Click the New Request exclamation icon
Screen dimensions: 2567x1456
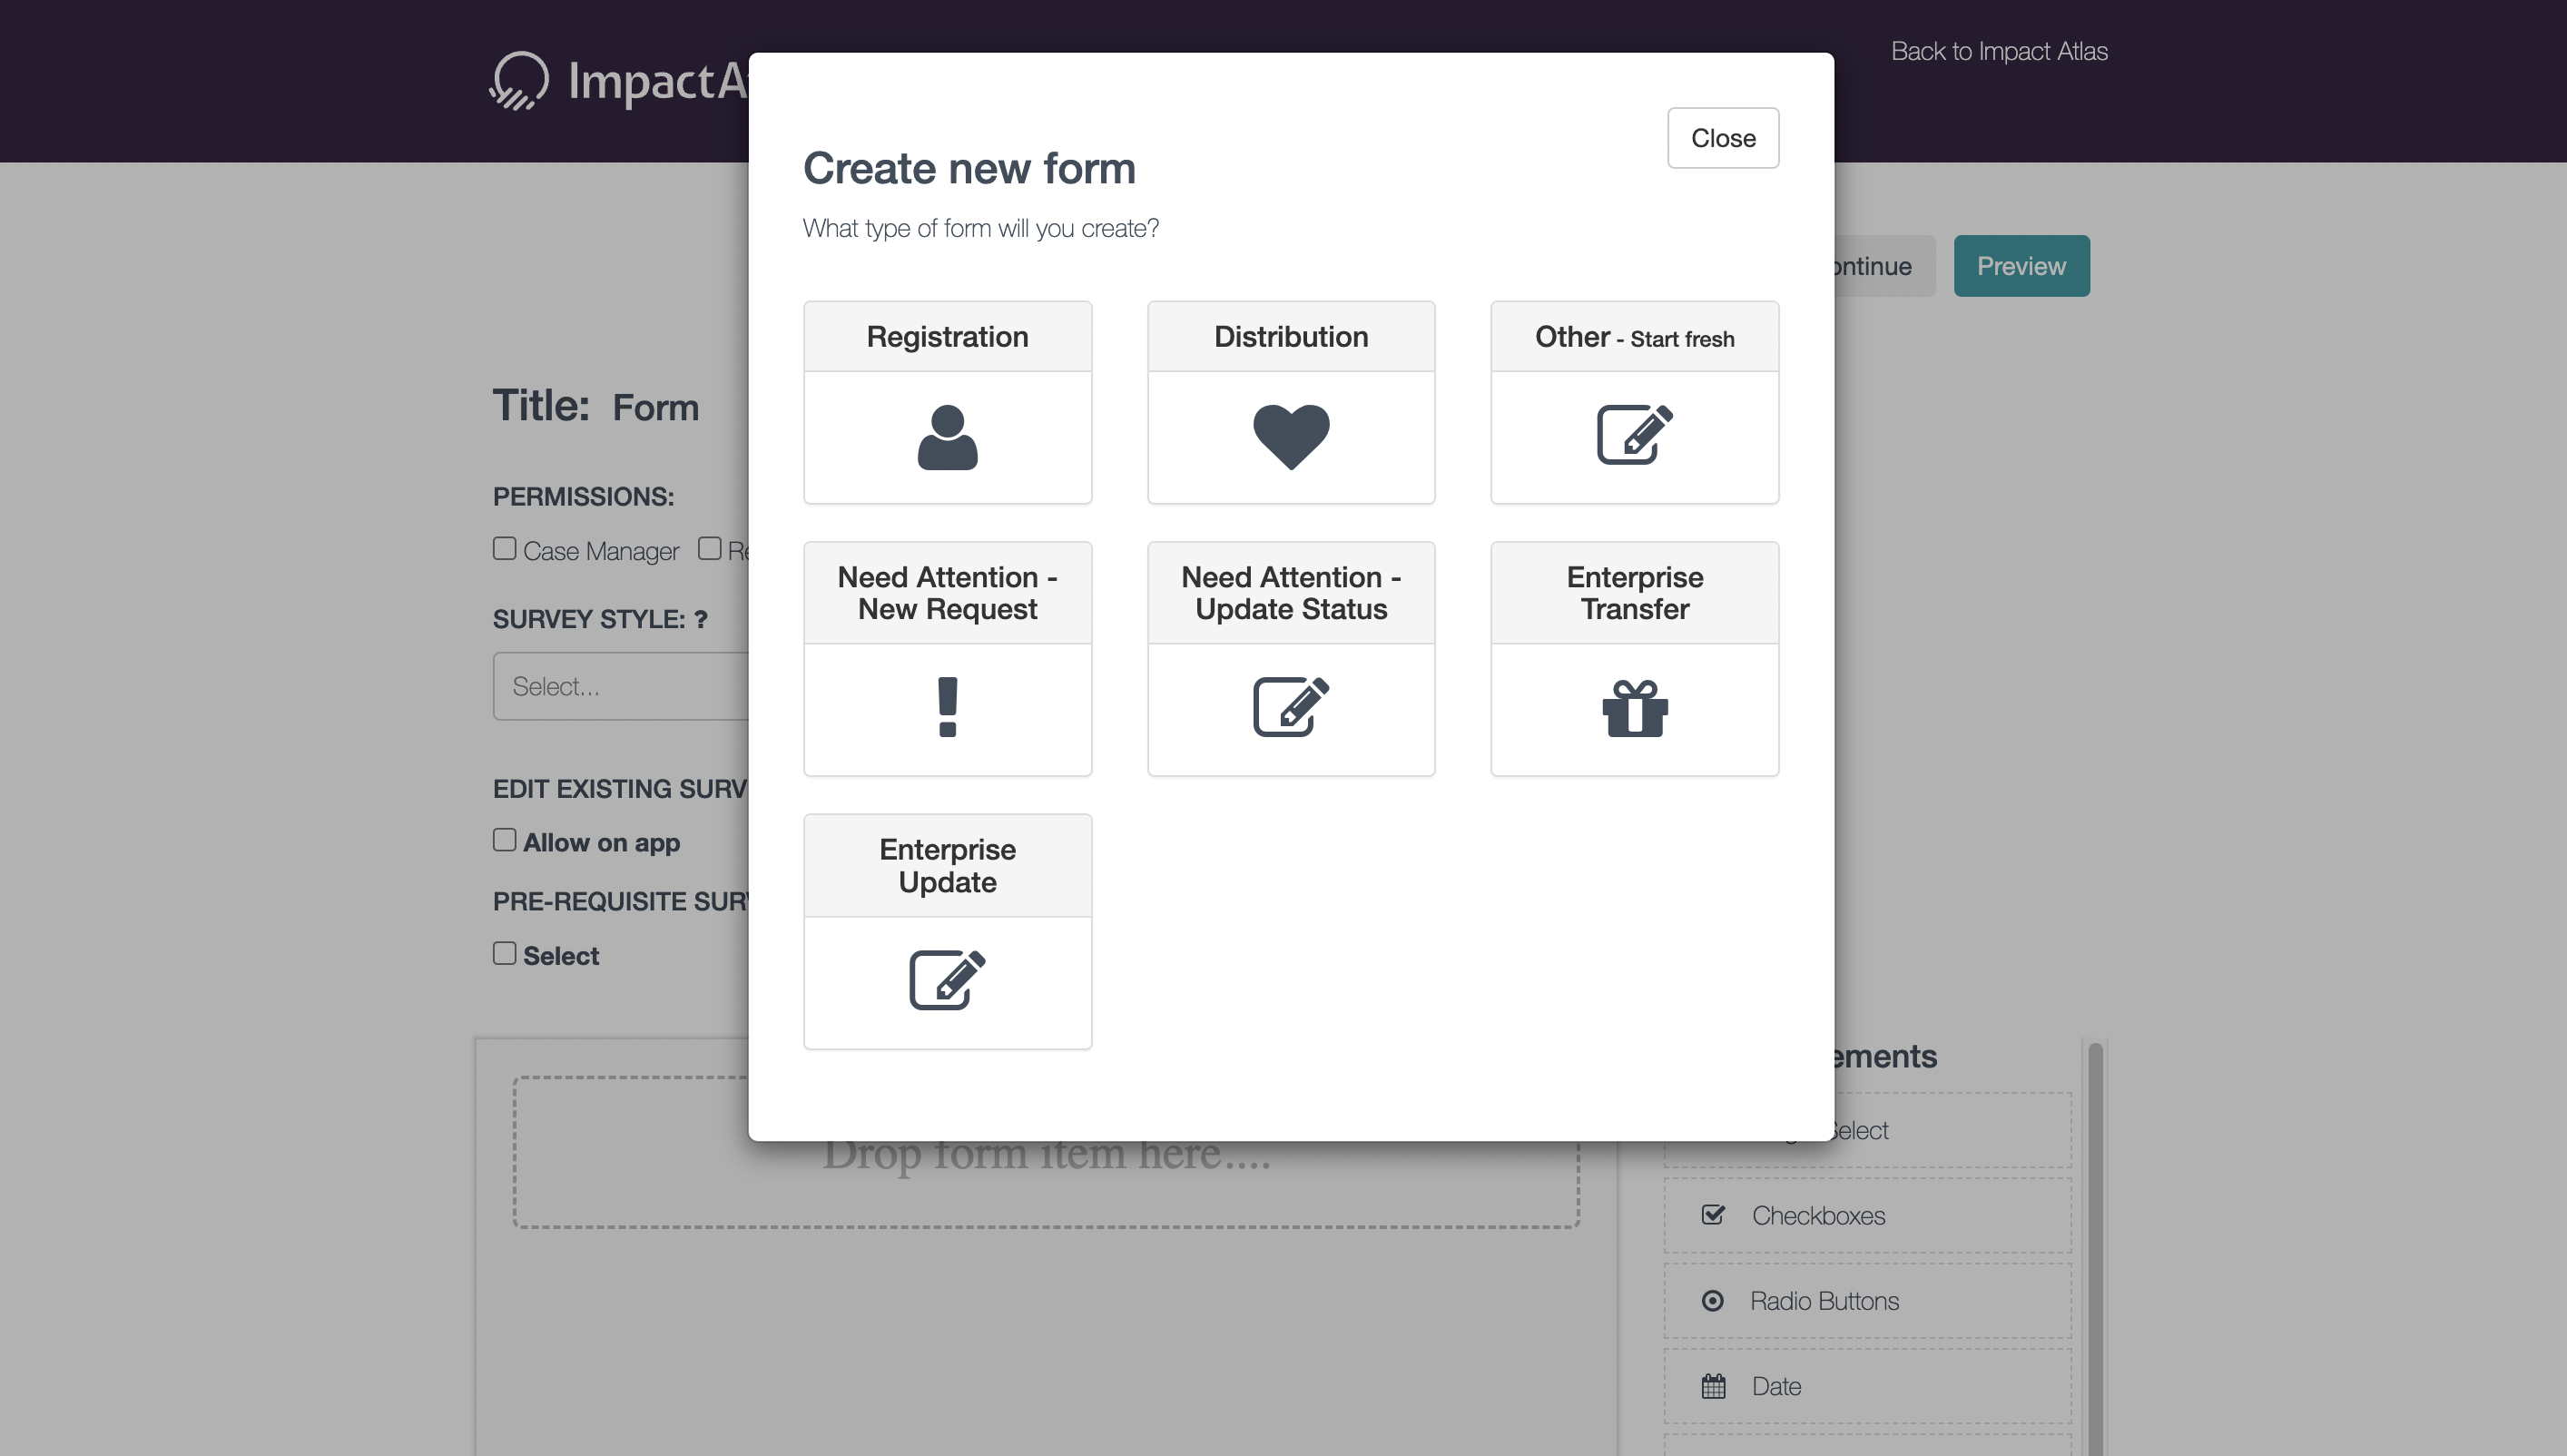(x=947, y=707)
